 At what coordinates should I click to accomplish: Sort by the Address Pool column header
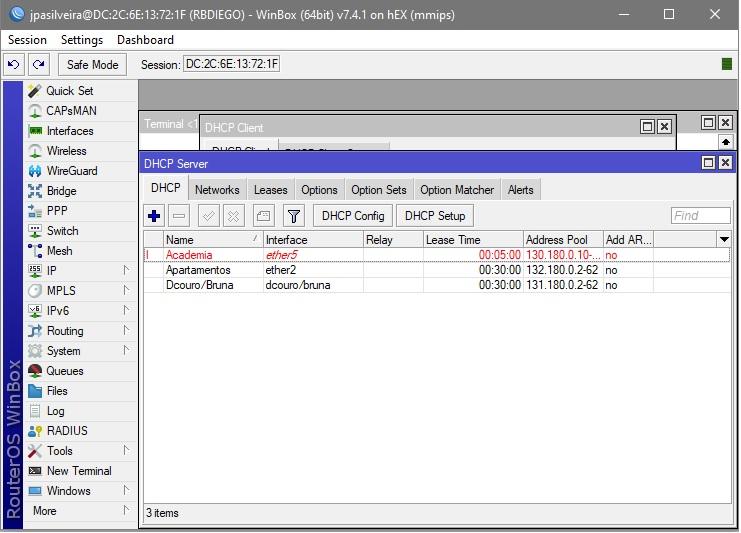click(563, 240)
